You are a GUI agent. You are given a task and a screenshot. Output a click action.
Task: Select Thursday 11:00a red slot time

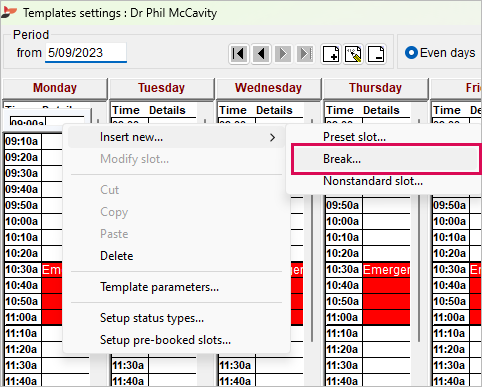click(343, 317)
